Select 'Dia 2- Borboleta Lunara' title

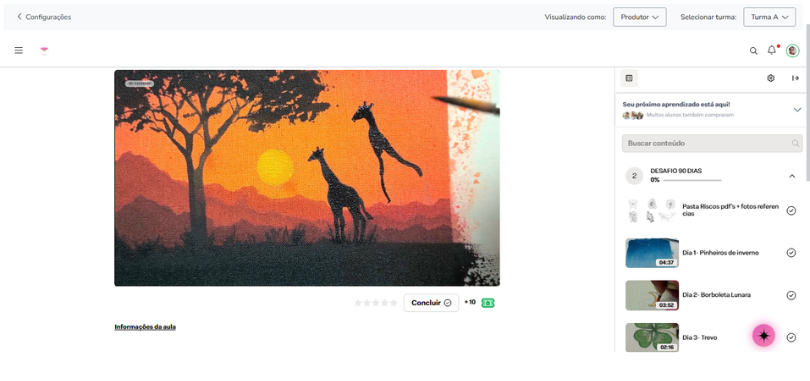717,295
